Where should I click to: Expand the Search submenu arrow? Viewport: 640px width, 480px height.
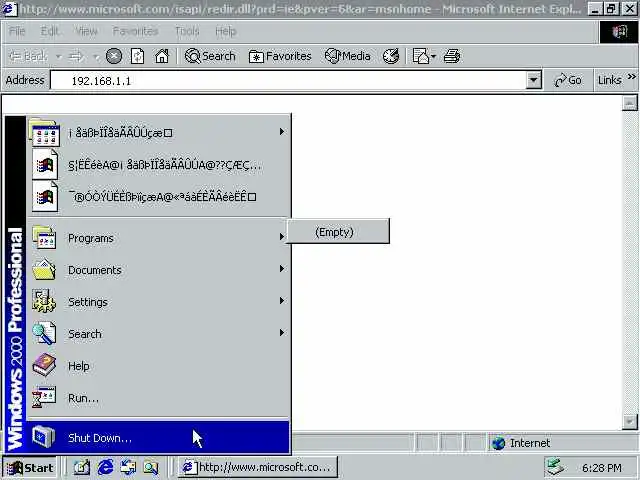[x=282, y=333]
